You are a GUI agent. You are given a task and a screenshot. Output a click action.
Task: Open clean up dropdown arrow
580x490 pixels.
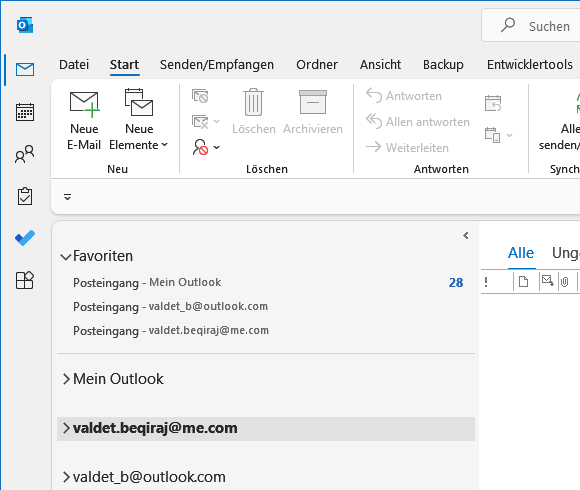[x=217, y=122]
